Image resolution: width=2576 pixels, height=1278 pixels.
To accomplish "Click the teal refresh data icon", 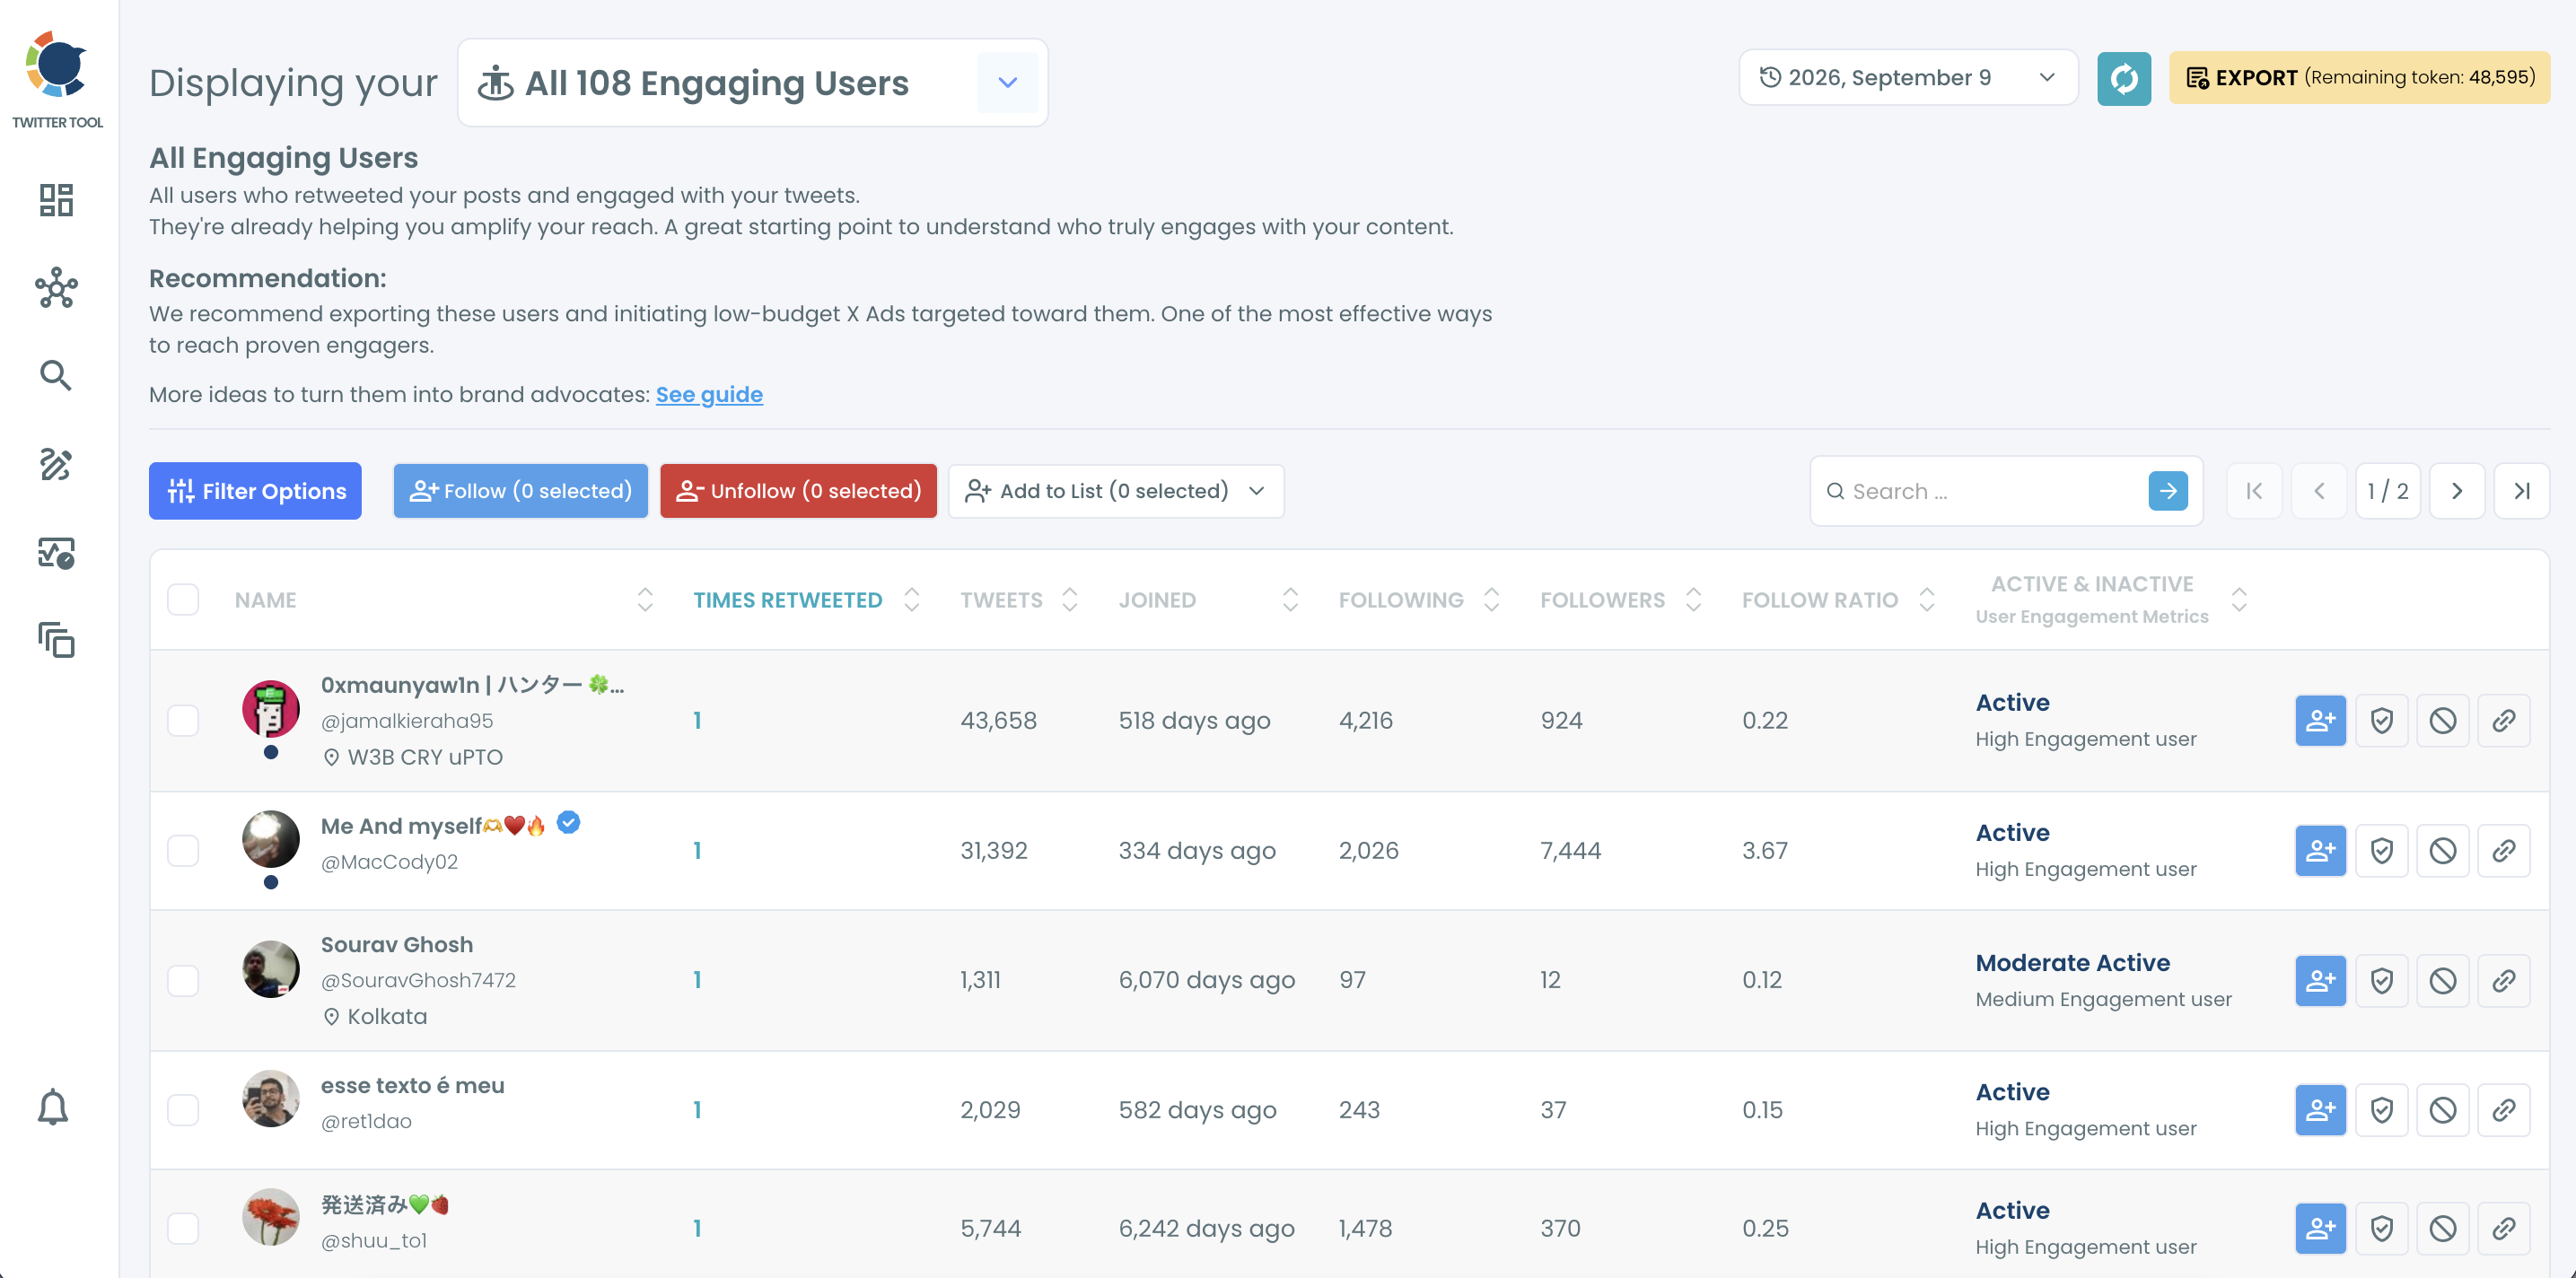I will [x=2124, y=78].
